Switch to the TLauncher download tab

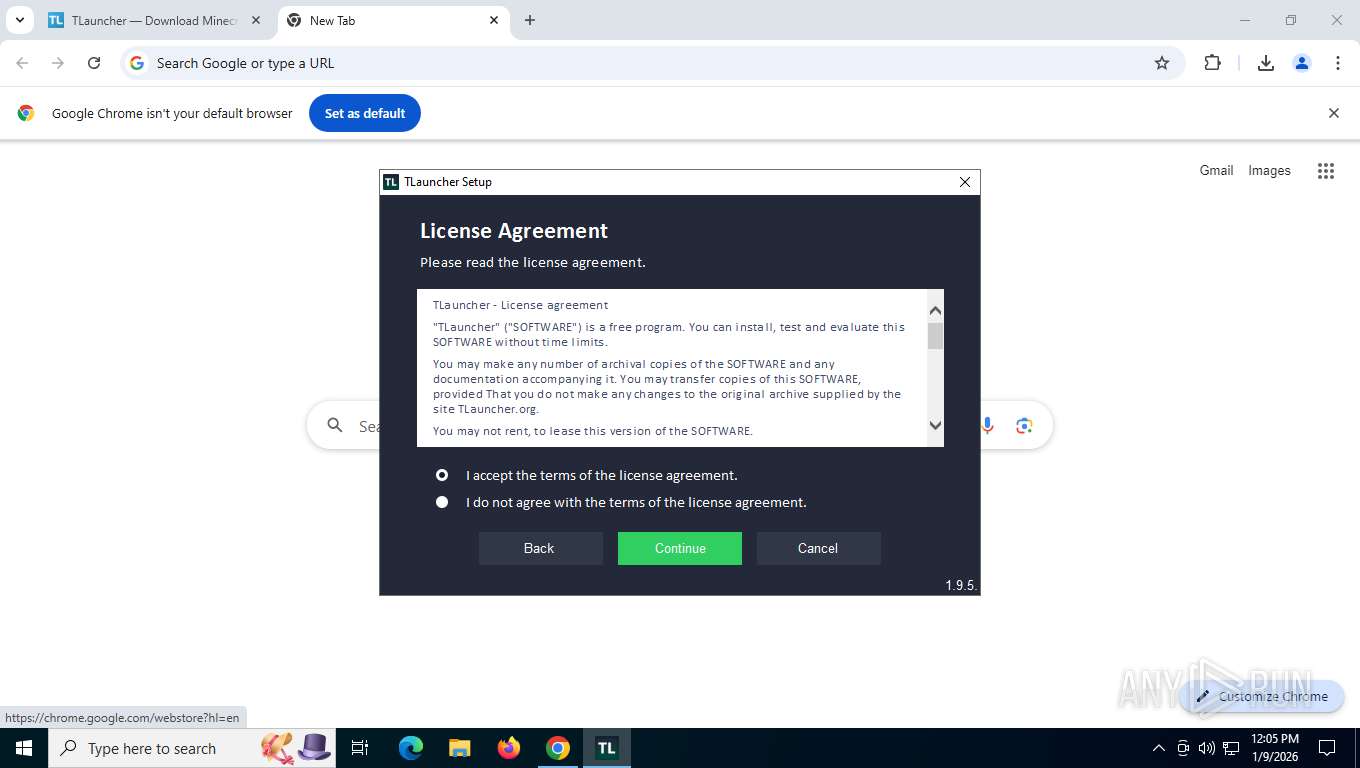coord(153,20)
